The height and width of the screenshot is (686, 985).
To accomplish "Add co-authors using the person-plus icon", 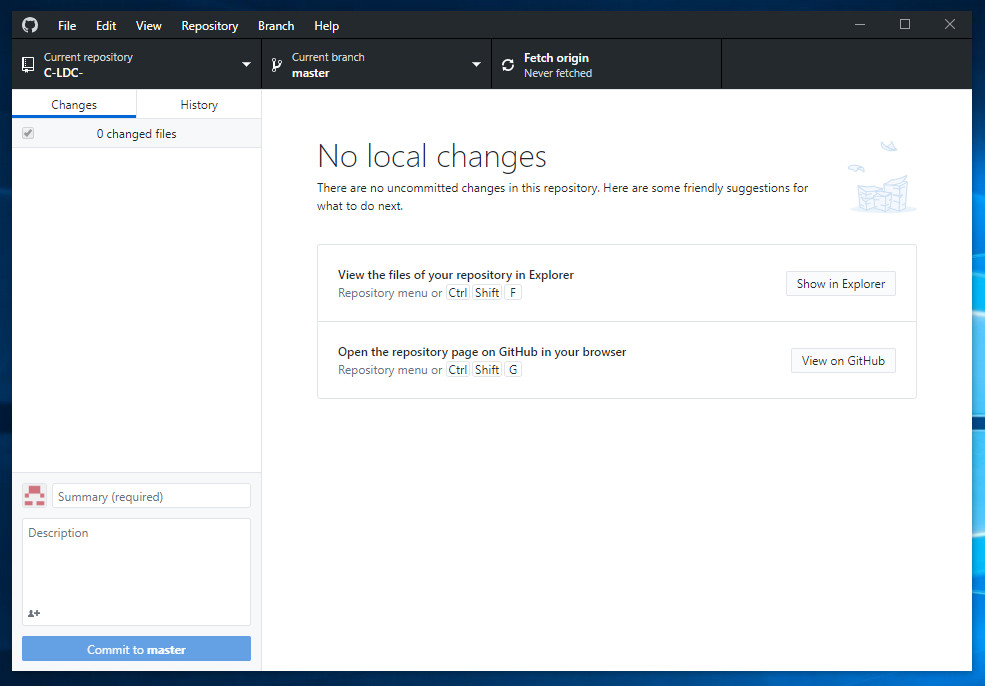I will pos(34,613).
